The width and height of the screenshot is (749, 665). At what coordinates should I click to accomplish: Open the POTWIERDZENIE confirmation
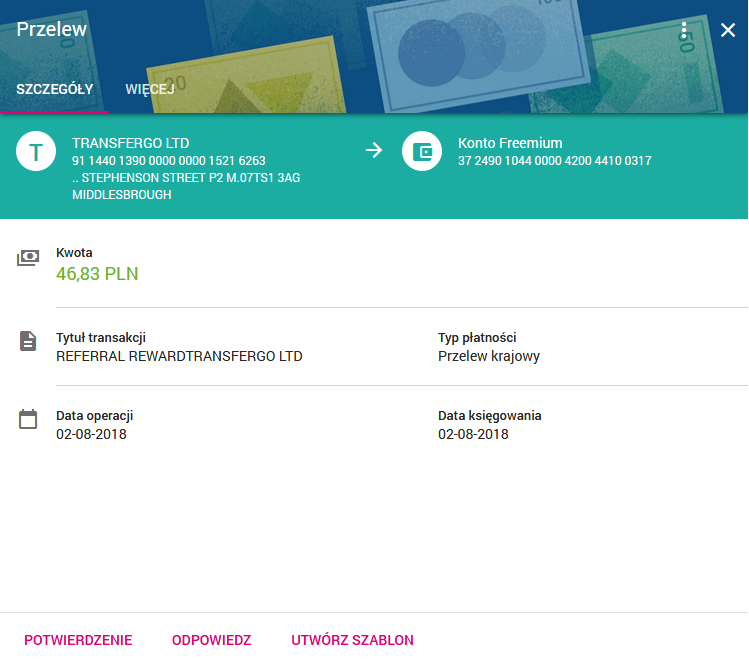tap(78, 640)
